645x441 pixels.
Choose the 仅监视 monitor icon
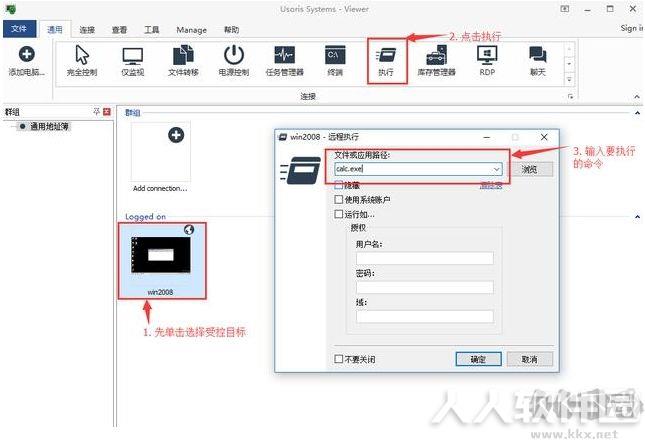(x=133, y=56)
